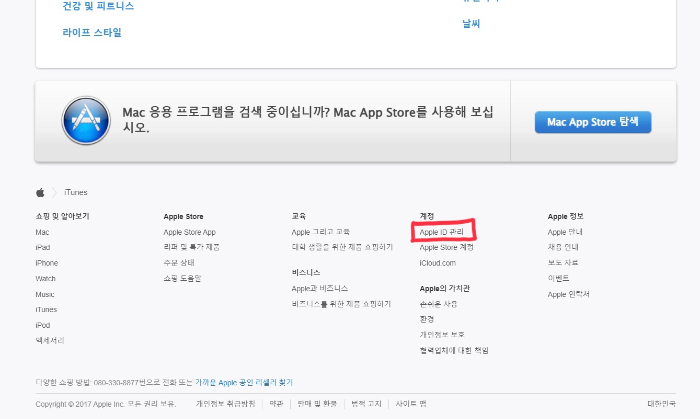Open the '약관' terms link
The width and height of the screenshot is (700, 419).
(276, 404)
